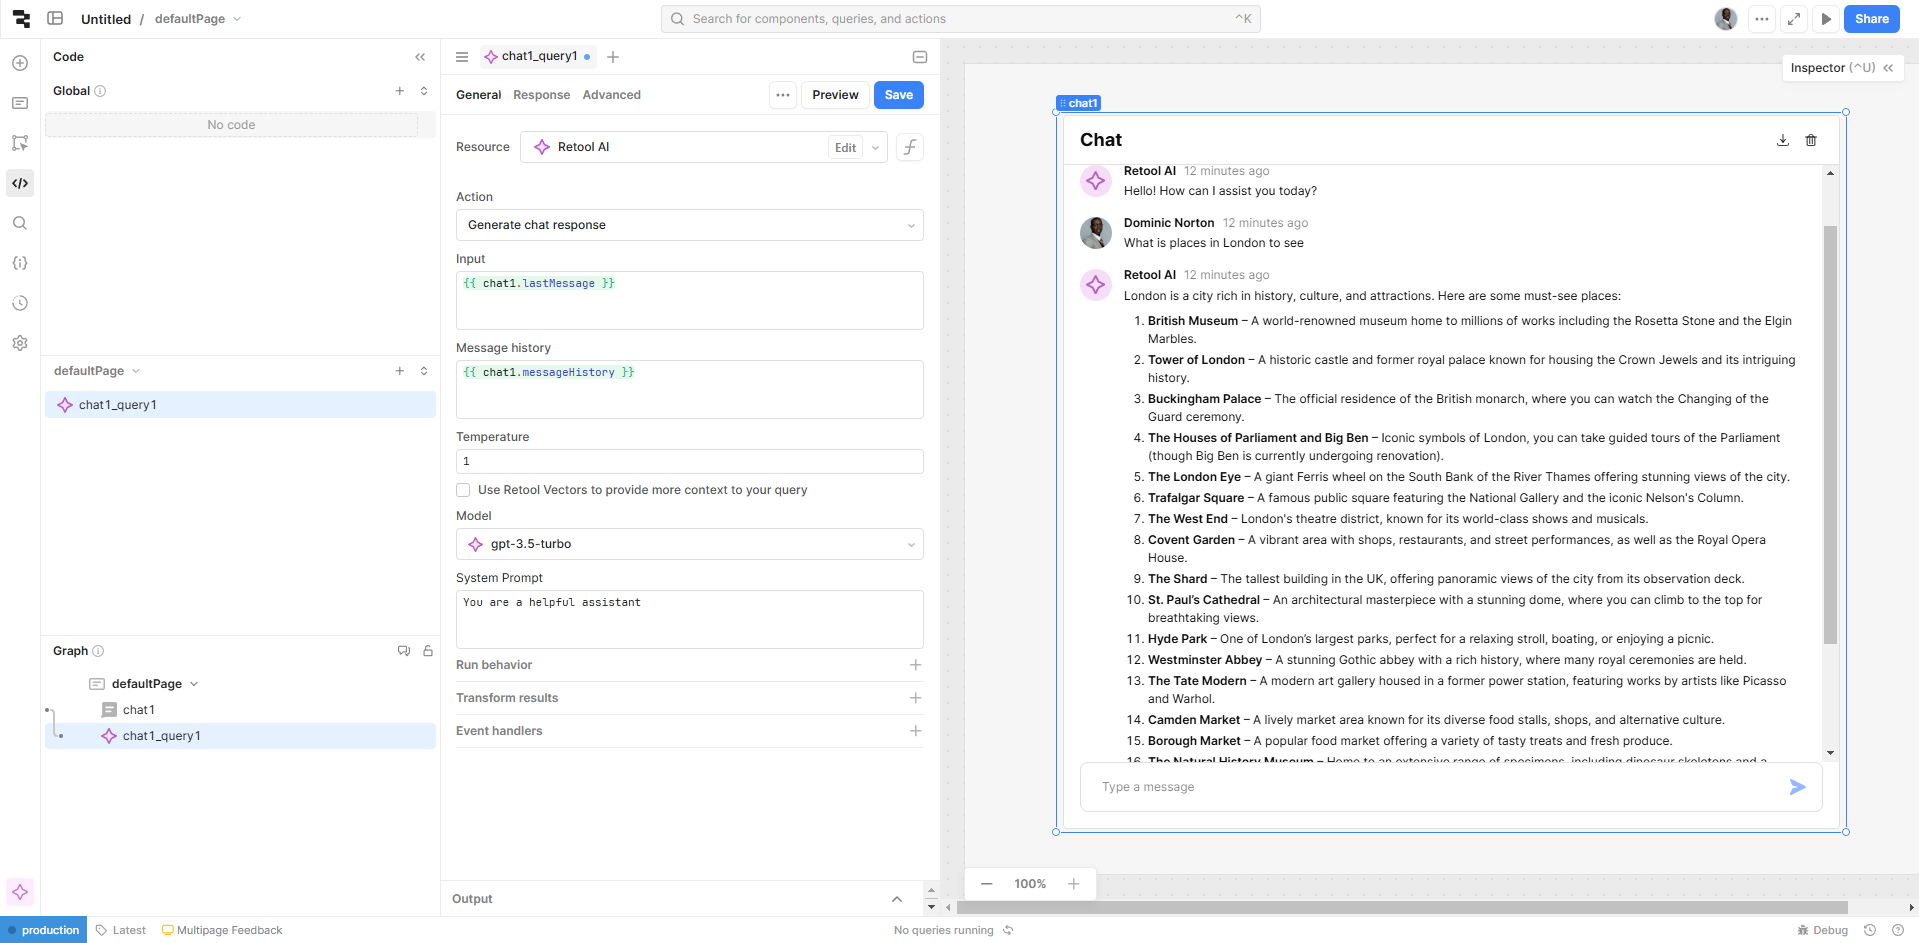The width and height of the screenshot is (1919, 943).
Task: Click the Retool logo icon
Action: [x=21, y=19]
